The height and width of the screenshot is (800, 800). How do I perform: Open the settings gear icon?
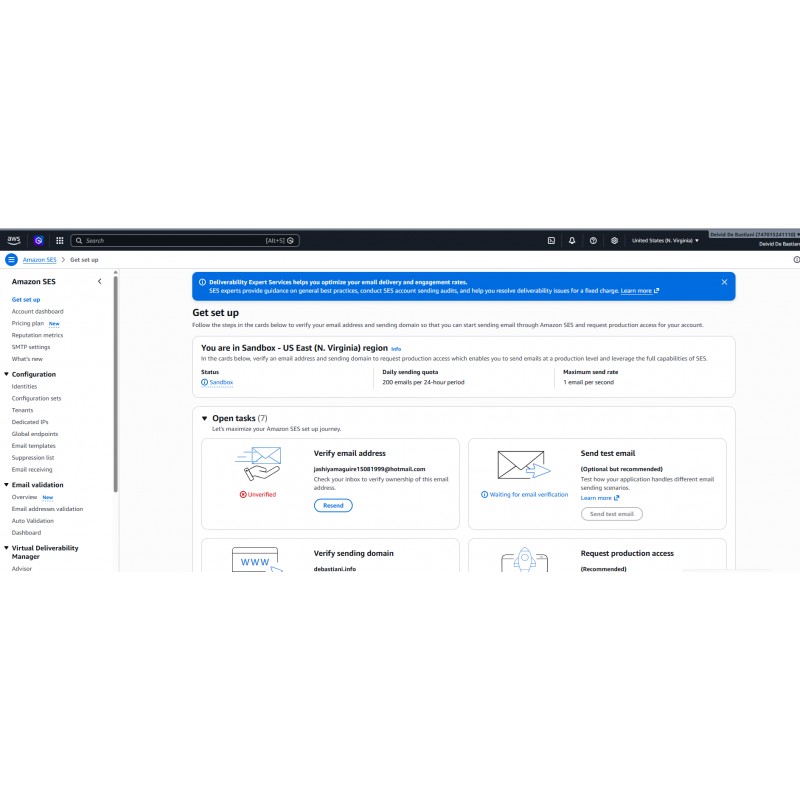(614, 240)
